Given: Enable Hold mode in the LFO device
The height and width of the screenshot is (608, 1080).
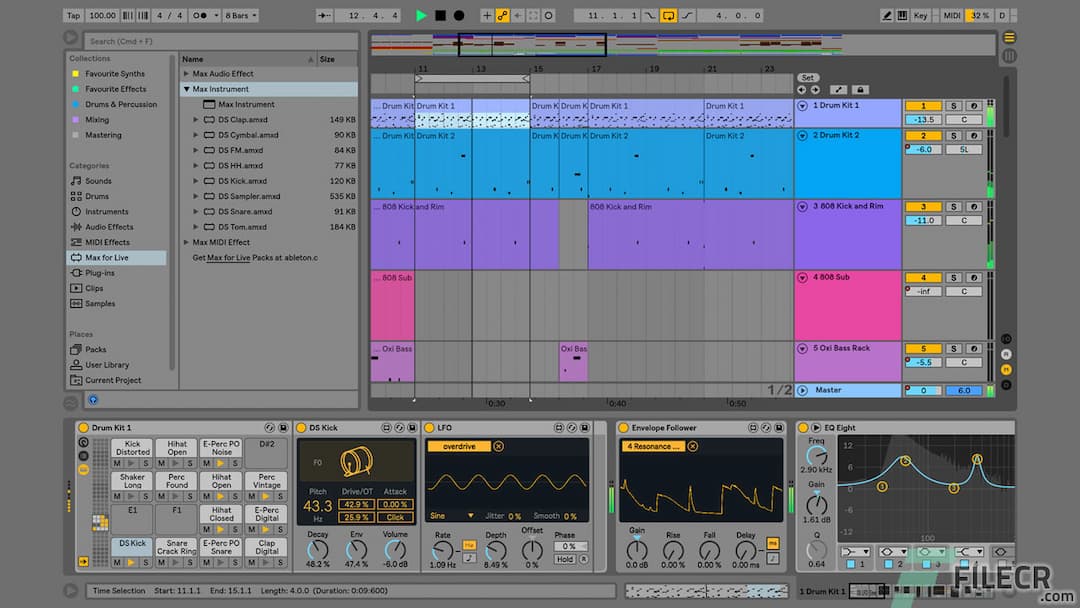Looking at the screenshot, I should click(x=566, y=557).
